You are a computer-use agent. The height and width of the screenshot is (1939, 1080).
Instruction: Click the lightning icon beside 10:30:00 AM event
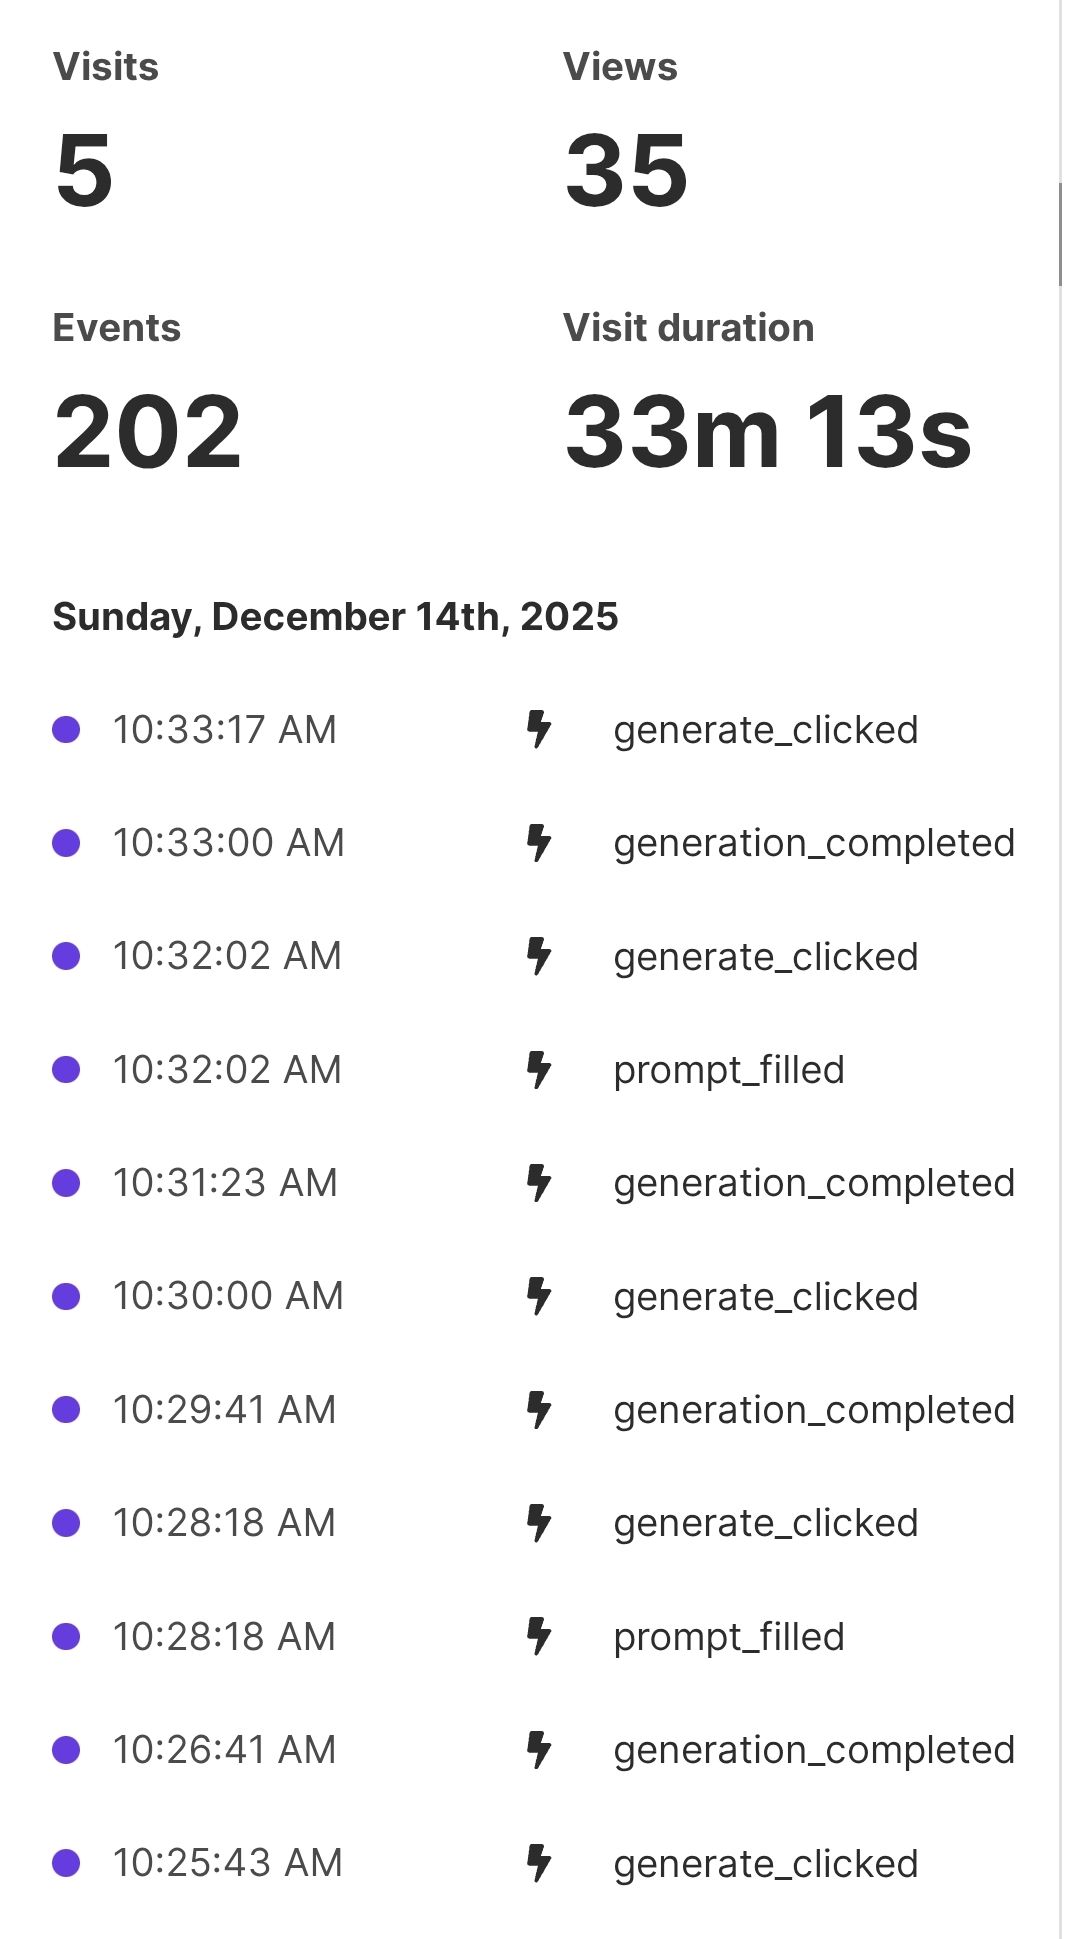(x=539, y=1296)
